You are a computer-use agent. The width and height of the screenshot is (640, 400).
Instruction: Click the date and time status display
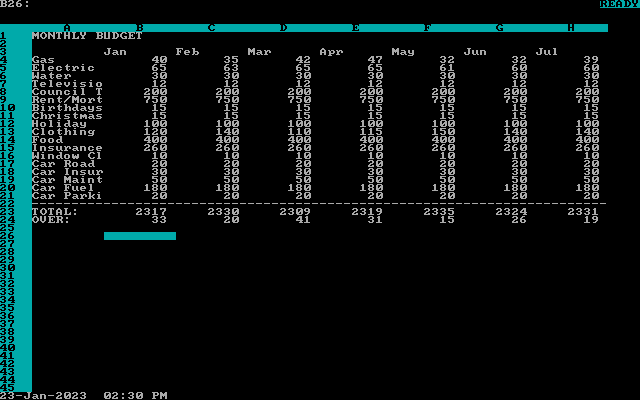click(83, 396)
